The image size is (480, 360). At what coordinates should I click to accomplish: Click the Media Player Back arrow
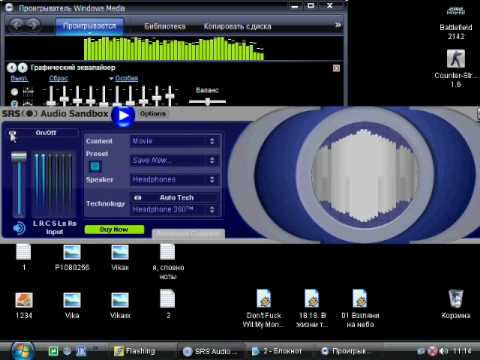coord(17,24)
